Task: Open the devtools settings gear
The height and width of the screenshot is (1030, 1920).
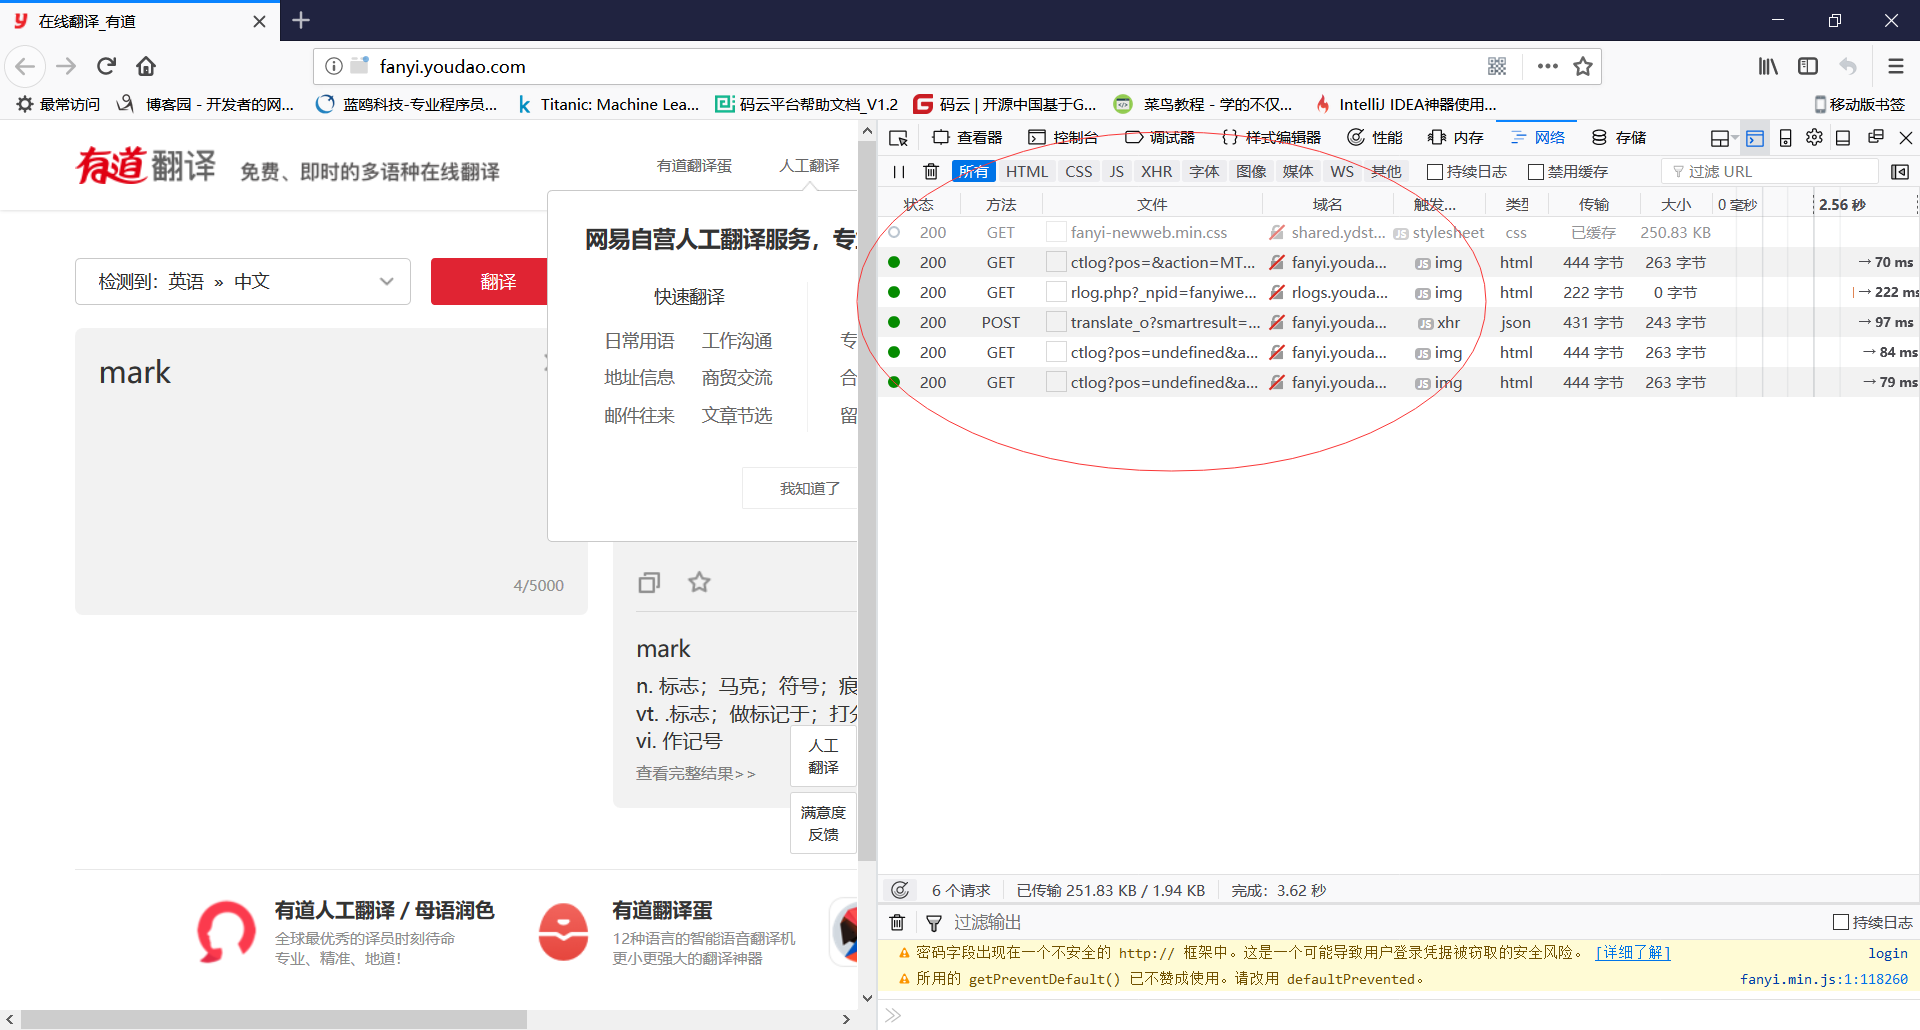Action: (1814, 138)
